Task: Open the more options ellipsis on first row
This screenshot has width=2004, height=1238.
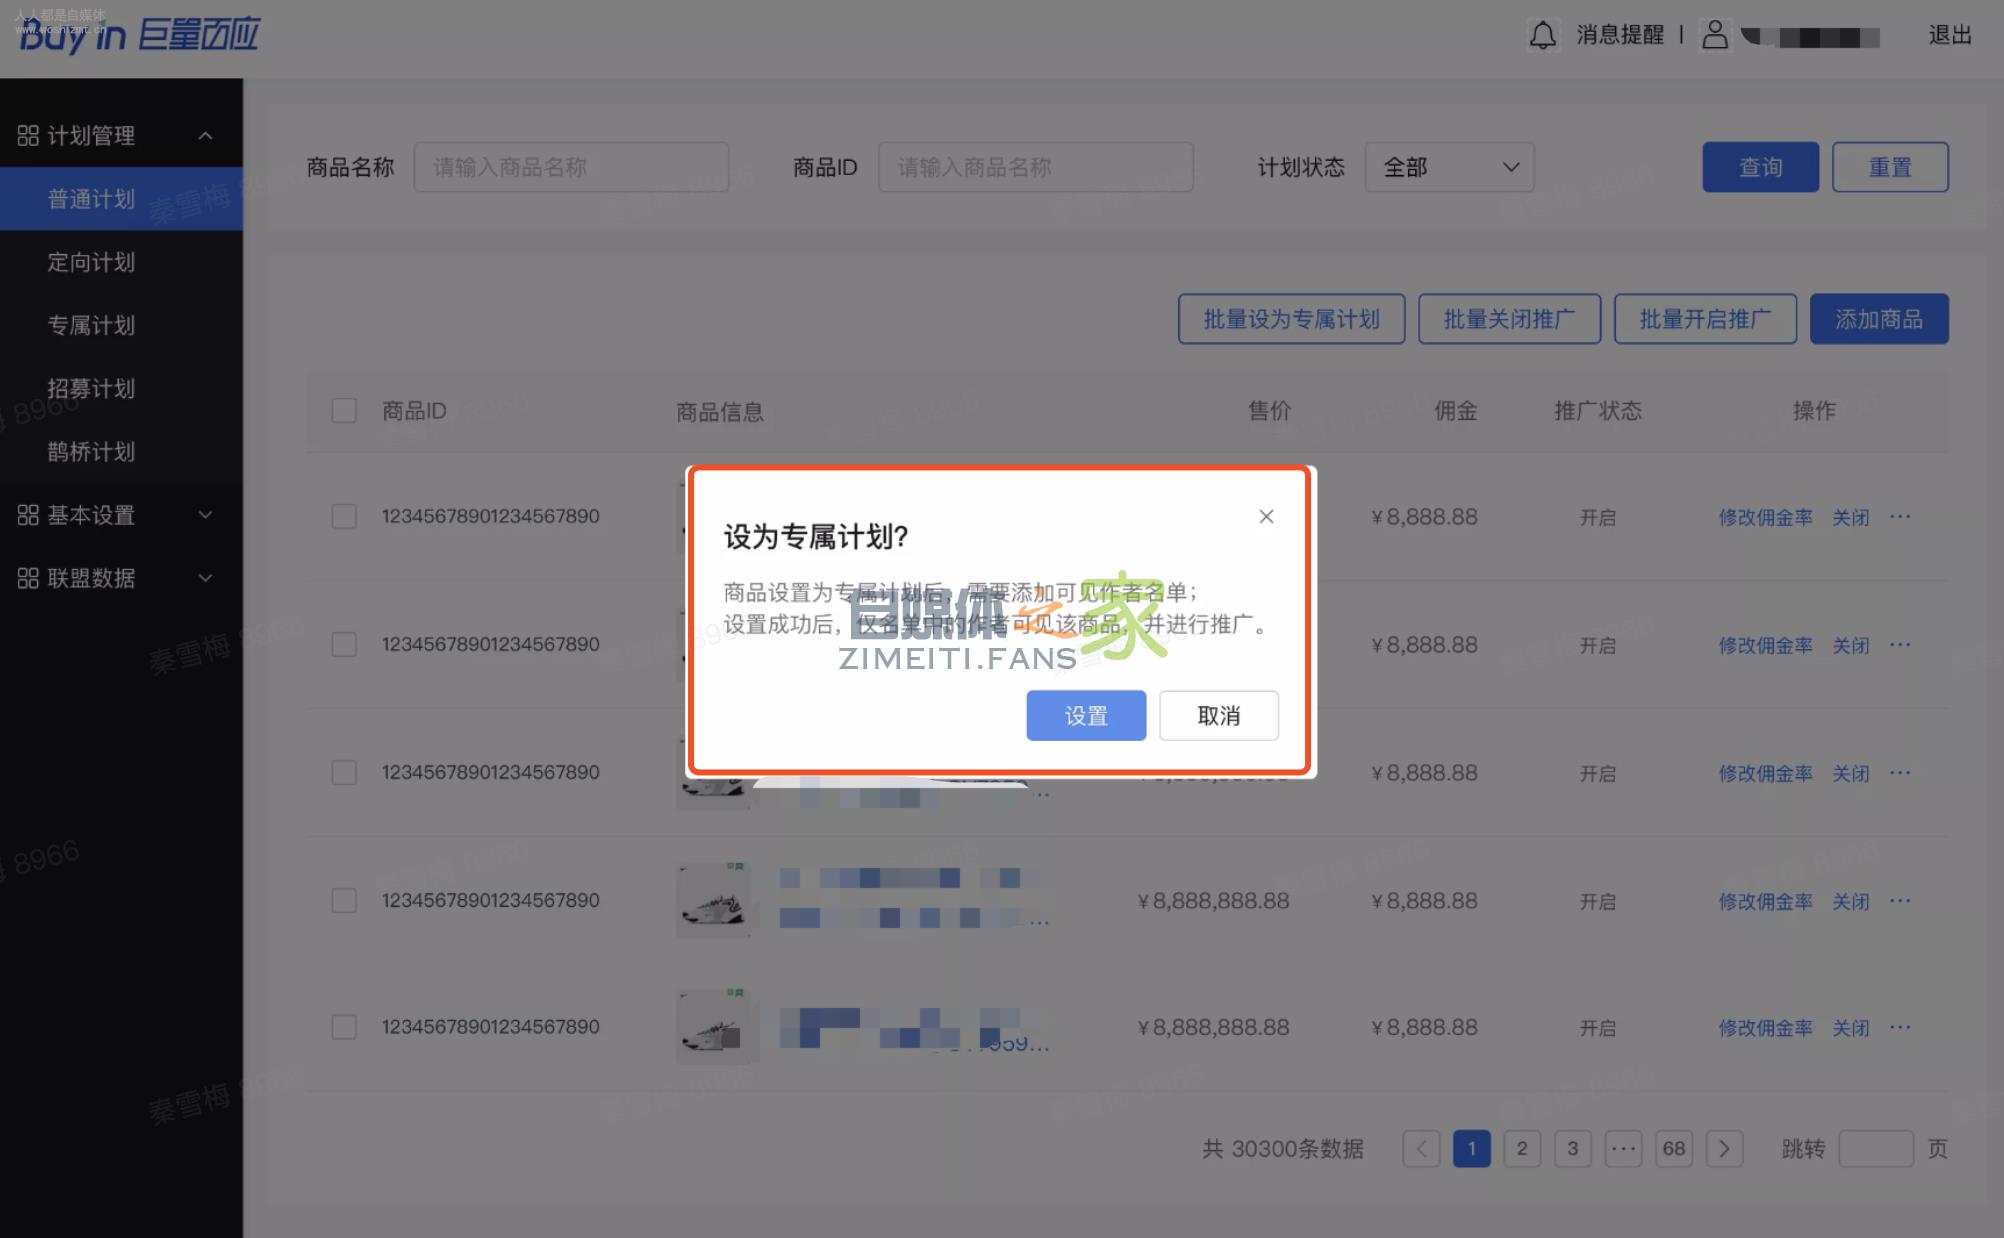Action: pos(1900,517)
